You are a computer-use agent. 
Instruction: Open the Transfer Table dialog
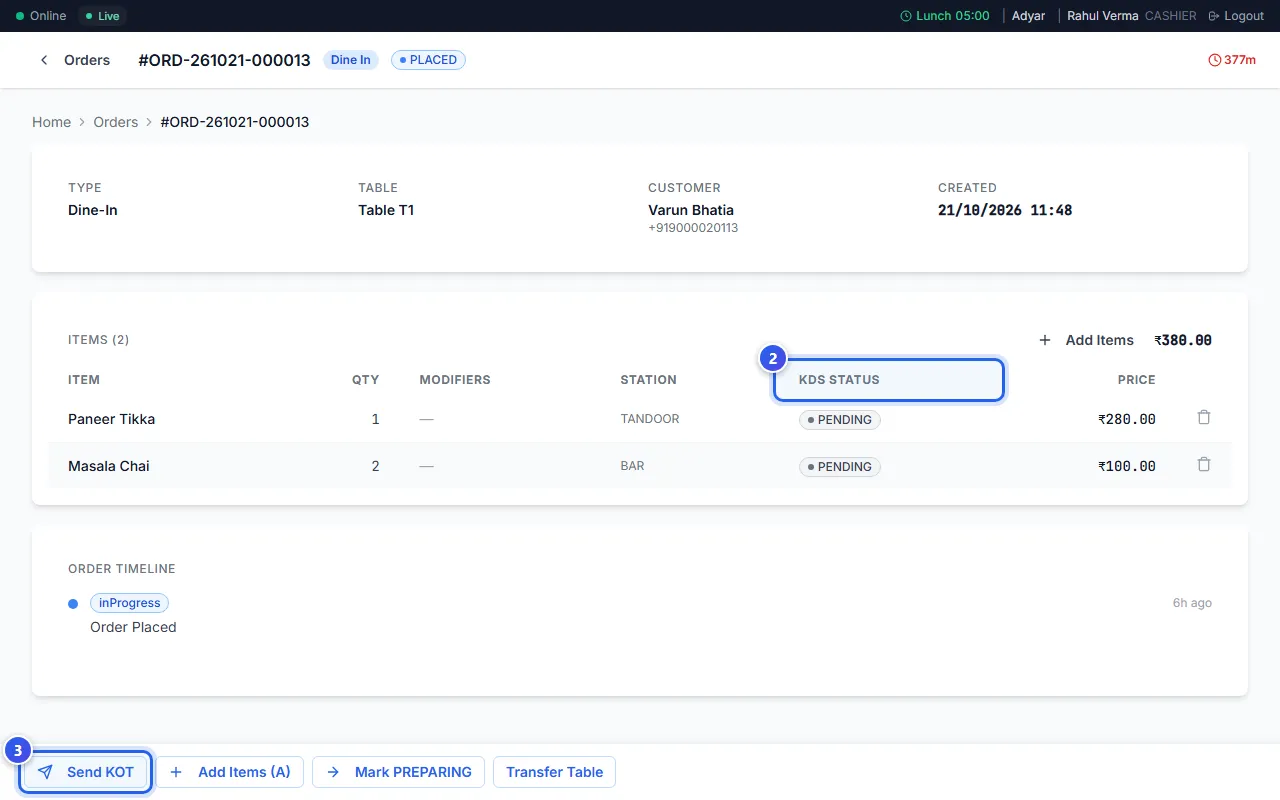[554, 772]
